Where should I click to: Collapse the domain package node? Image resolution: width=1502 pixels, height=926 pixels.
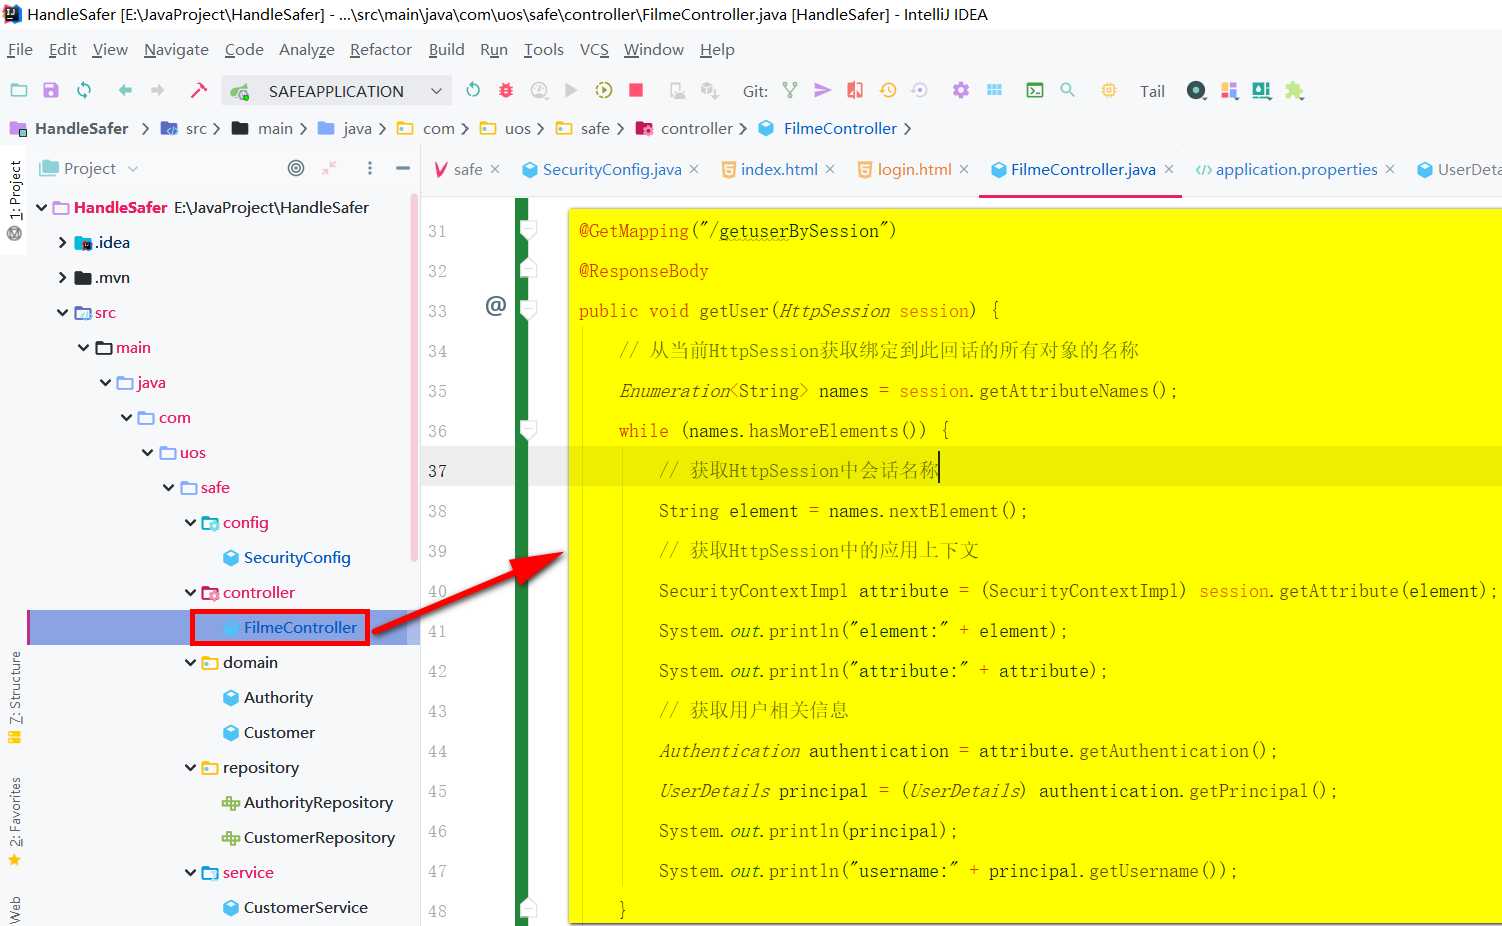click(190, 662)
